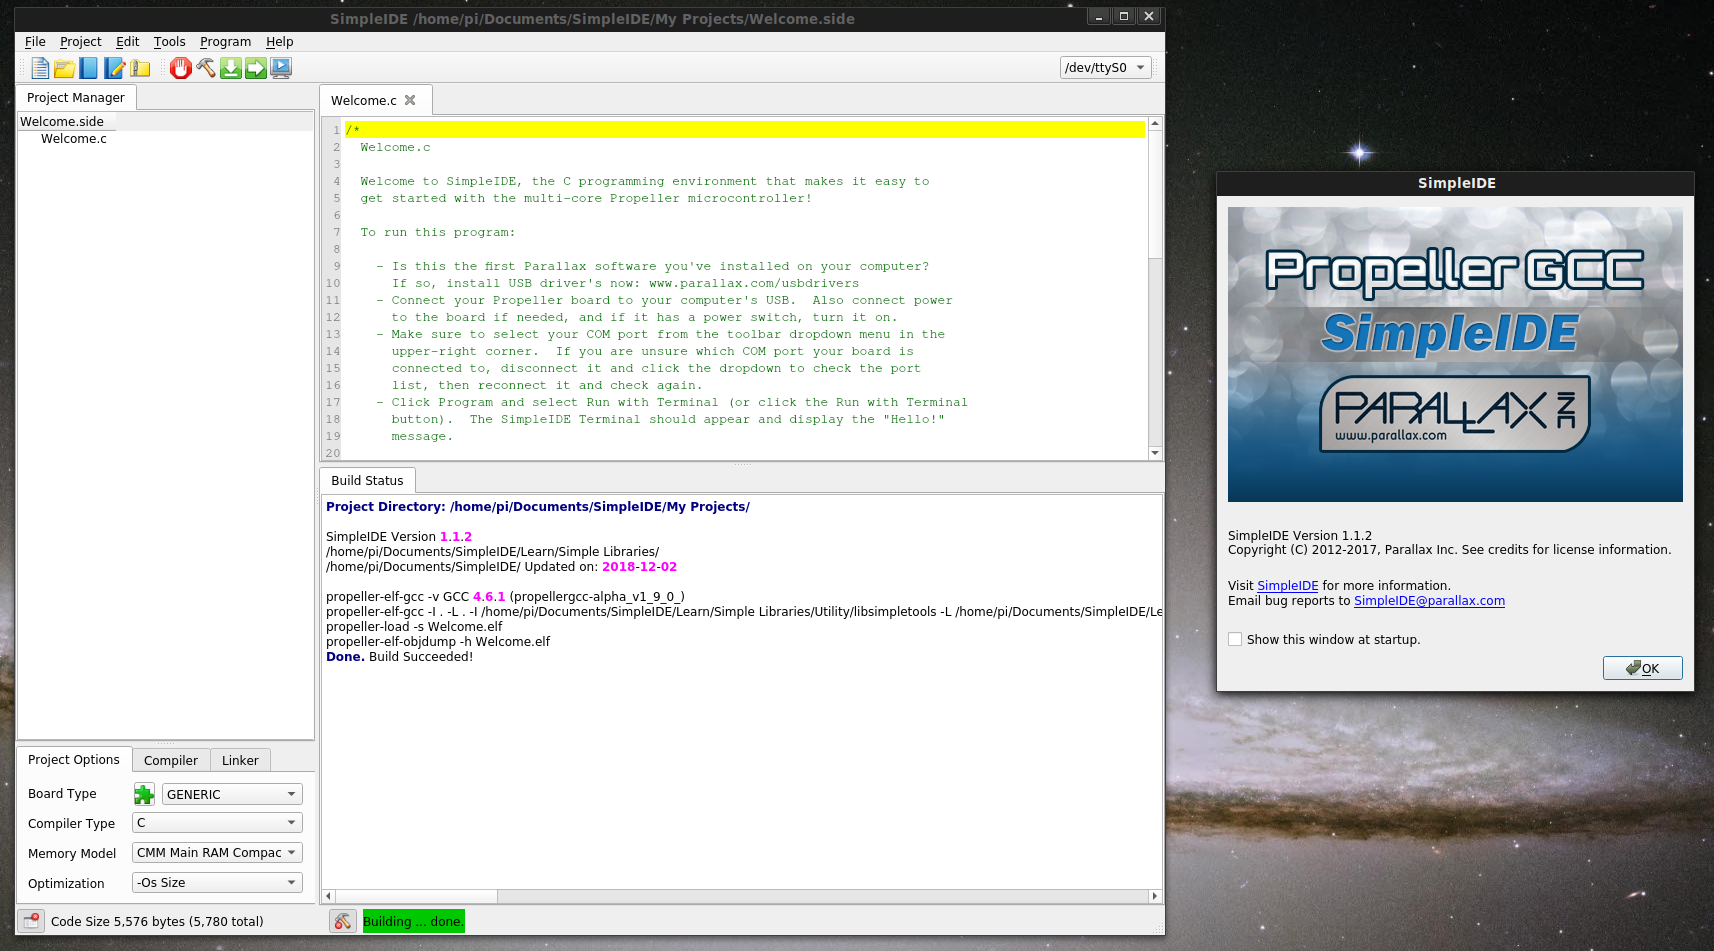Screen dimensions: 1714x951
Task: Open the Board Type GENERIC dropdown
Action: tap(232, 794)
